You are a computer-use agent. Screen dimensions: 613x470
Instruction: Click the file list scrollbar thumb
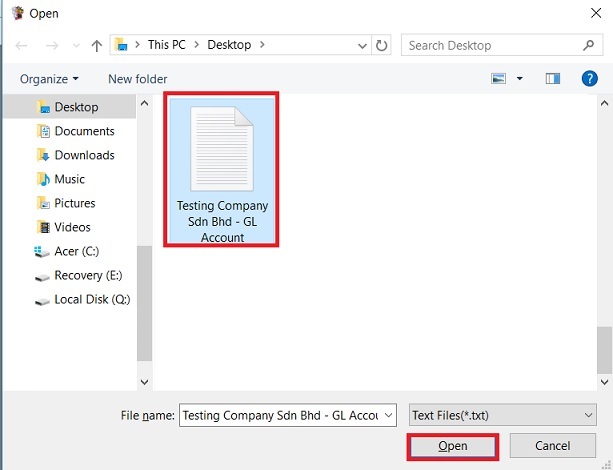[x=604, y=350]
